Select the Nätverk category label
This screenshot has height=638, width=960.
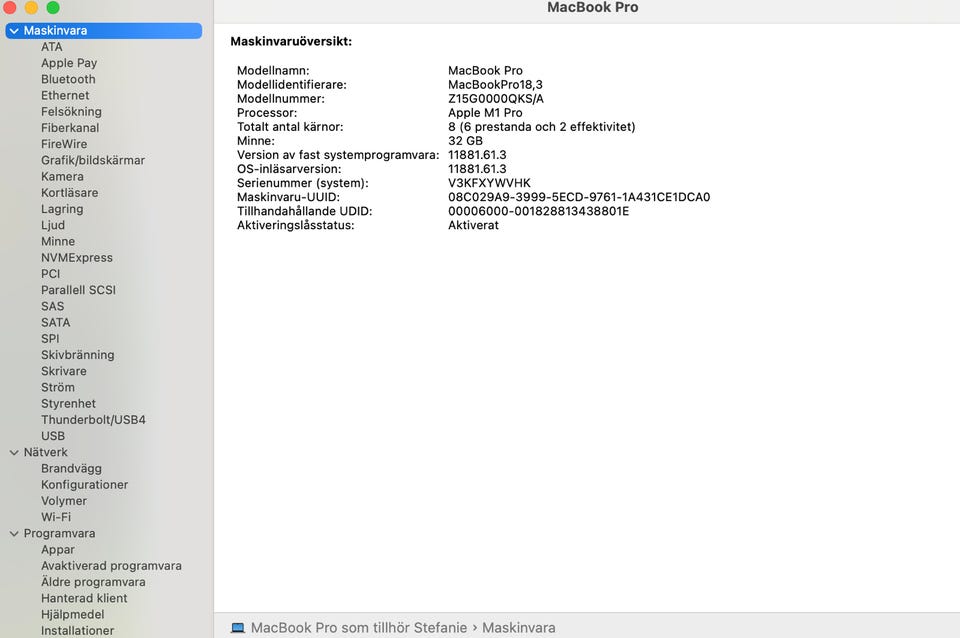pos(45,452)
